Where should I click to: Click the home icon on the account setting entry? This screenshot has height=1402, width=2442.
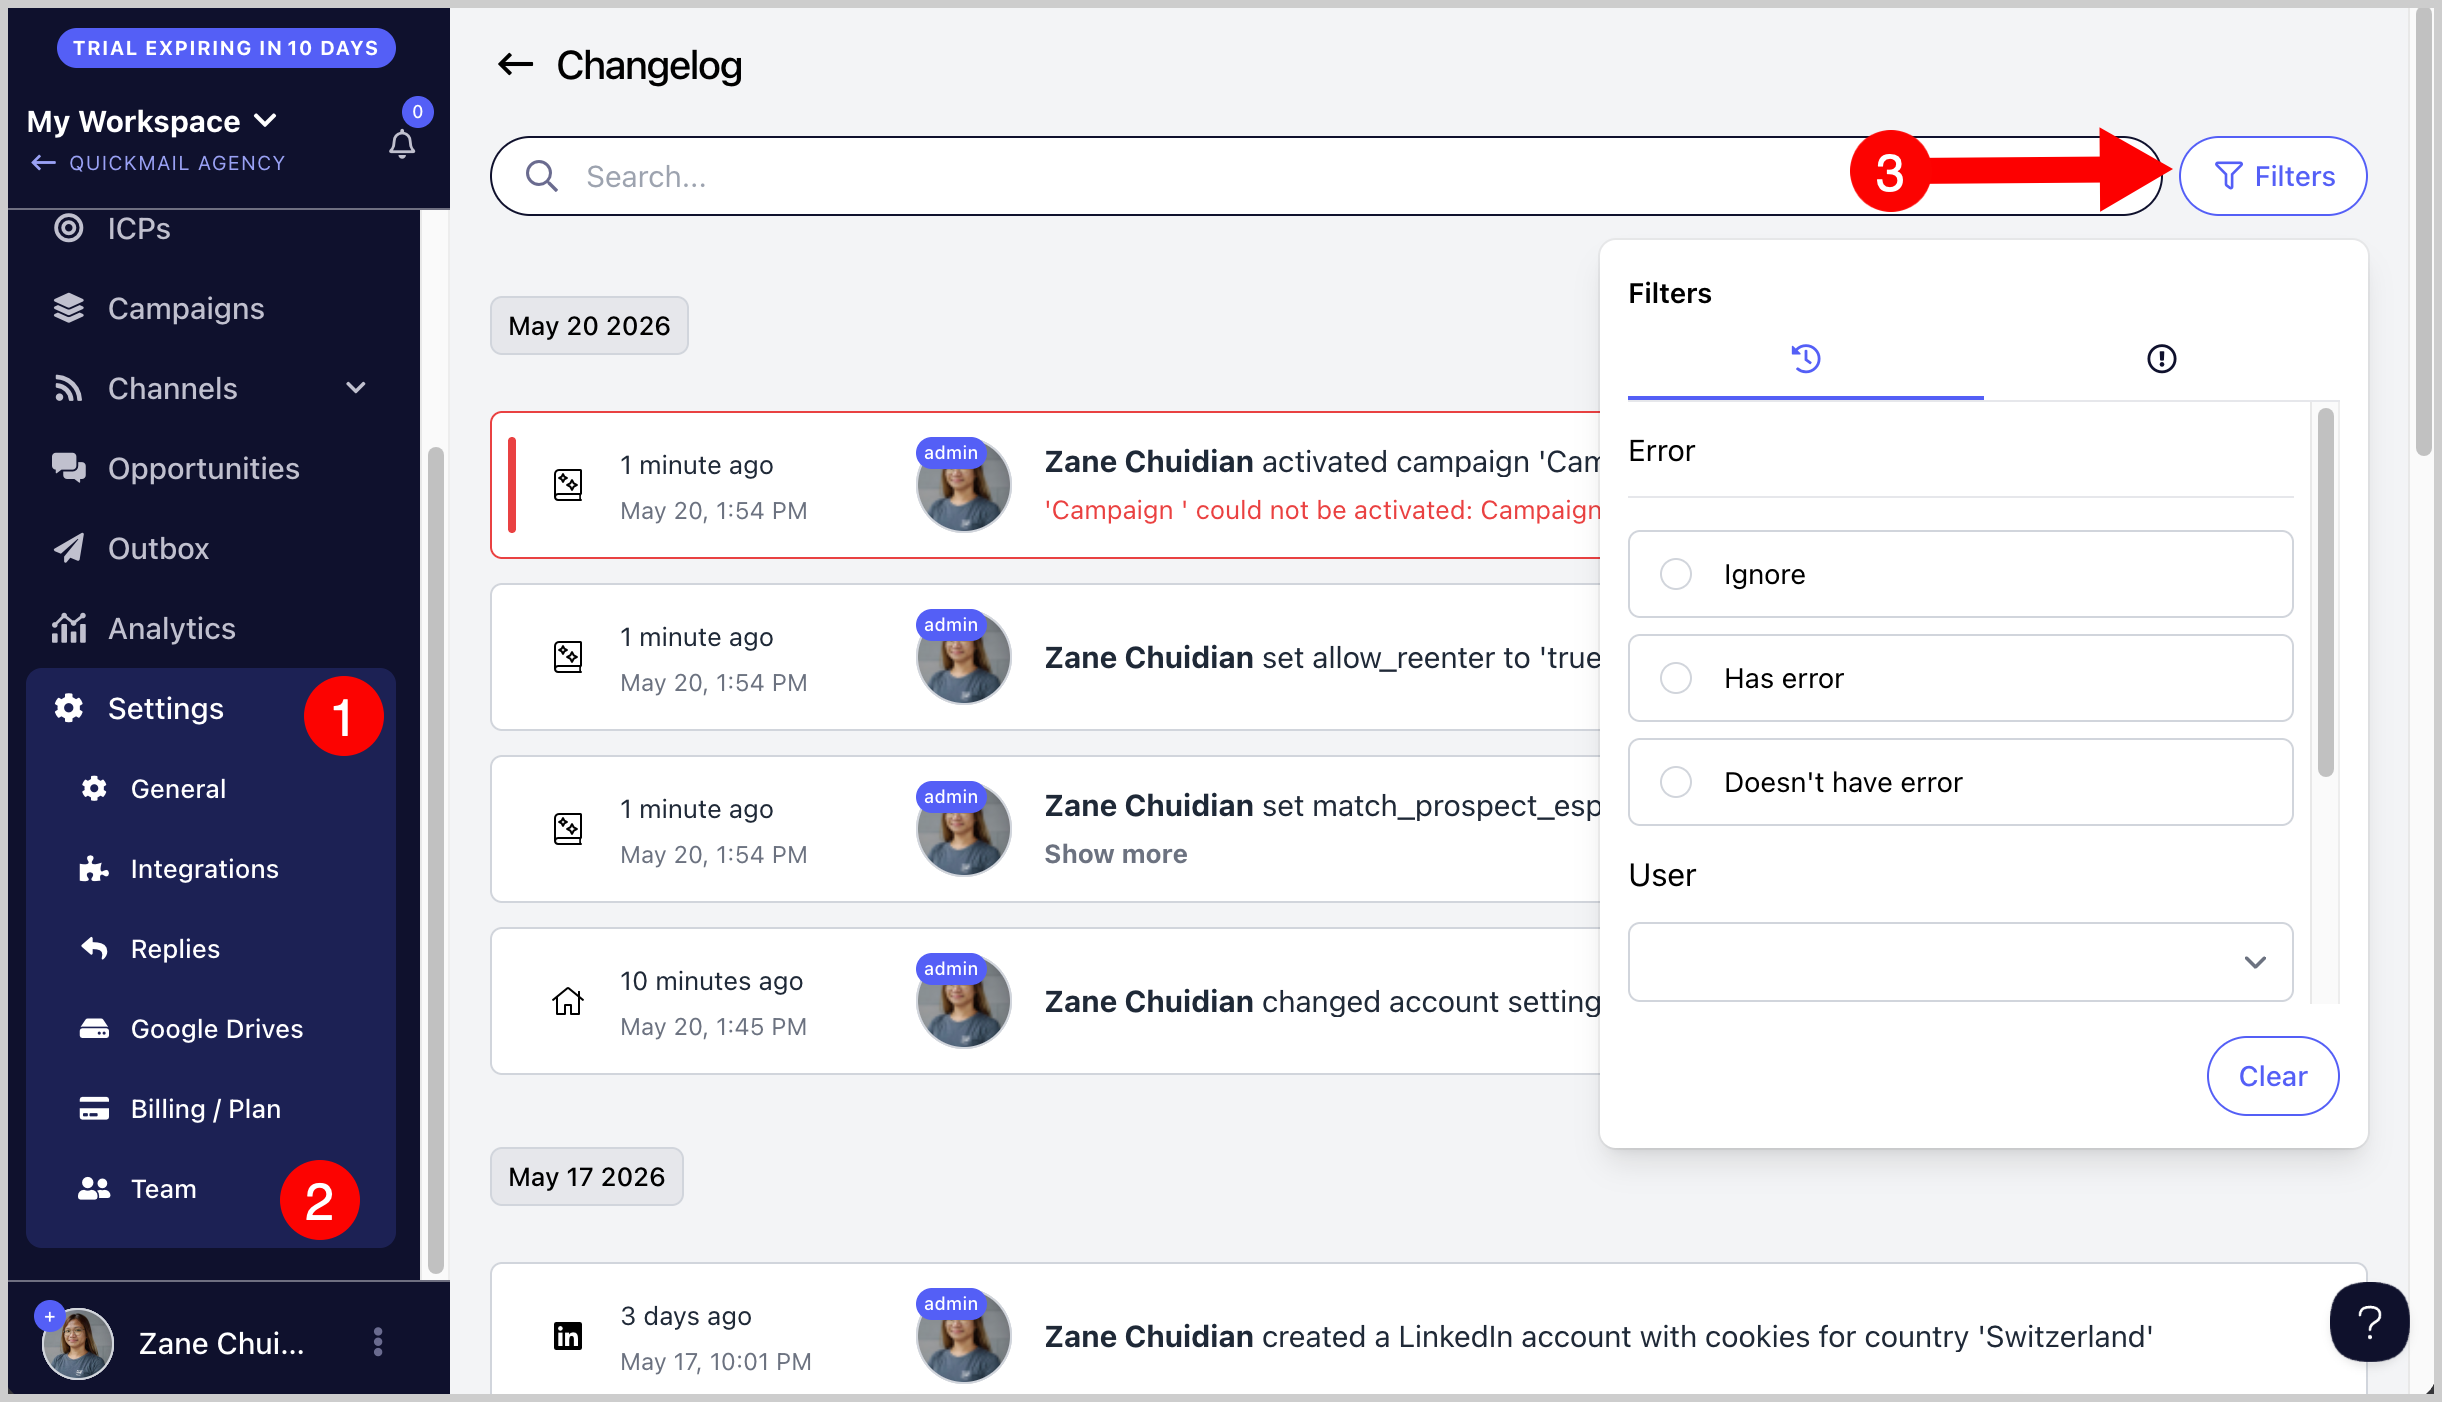(568, 1001)
